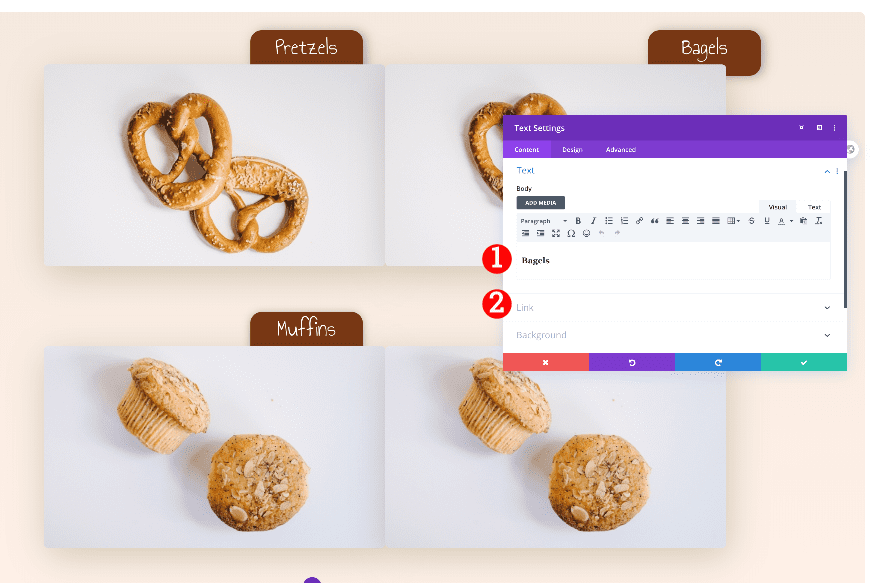The image size is (880, 583).
Task: Expand the Background section
Action: (673, 335)
